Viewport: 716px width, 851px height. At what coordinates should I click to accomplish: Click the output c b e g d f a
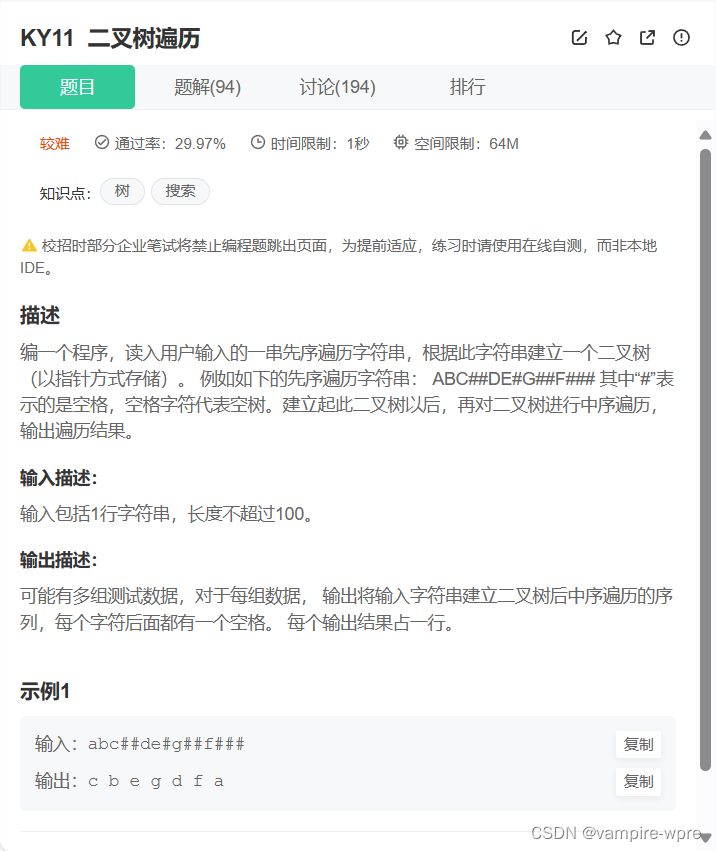[x=156, y=782]
